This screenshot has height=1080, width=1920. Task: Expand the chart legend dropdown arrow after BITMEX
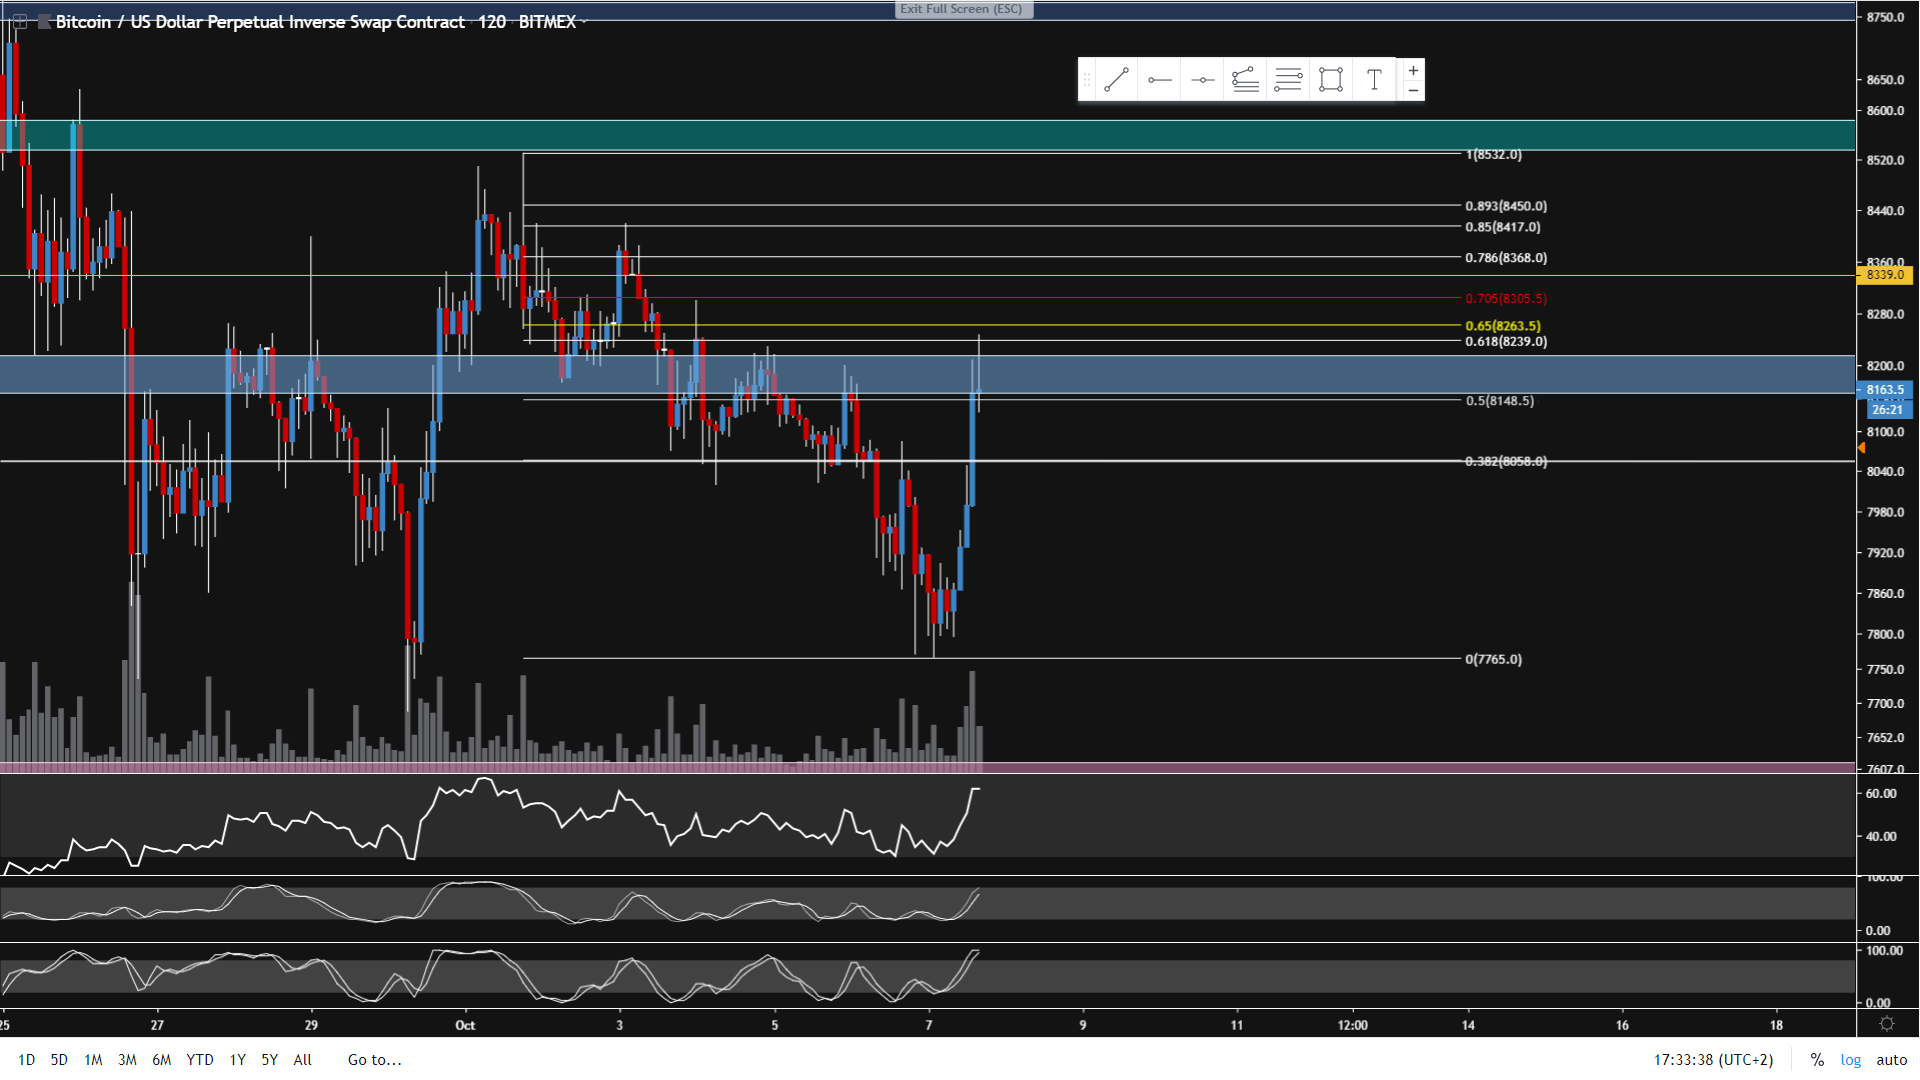[584, 22]
